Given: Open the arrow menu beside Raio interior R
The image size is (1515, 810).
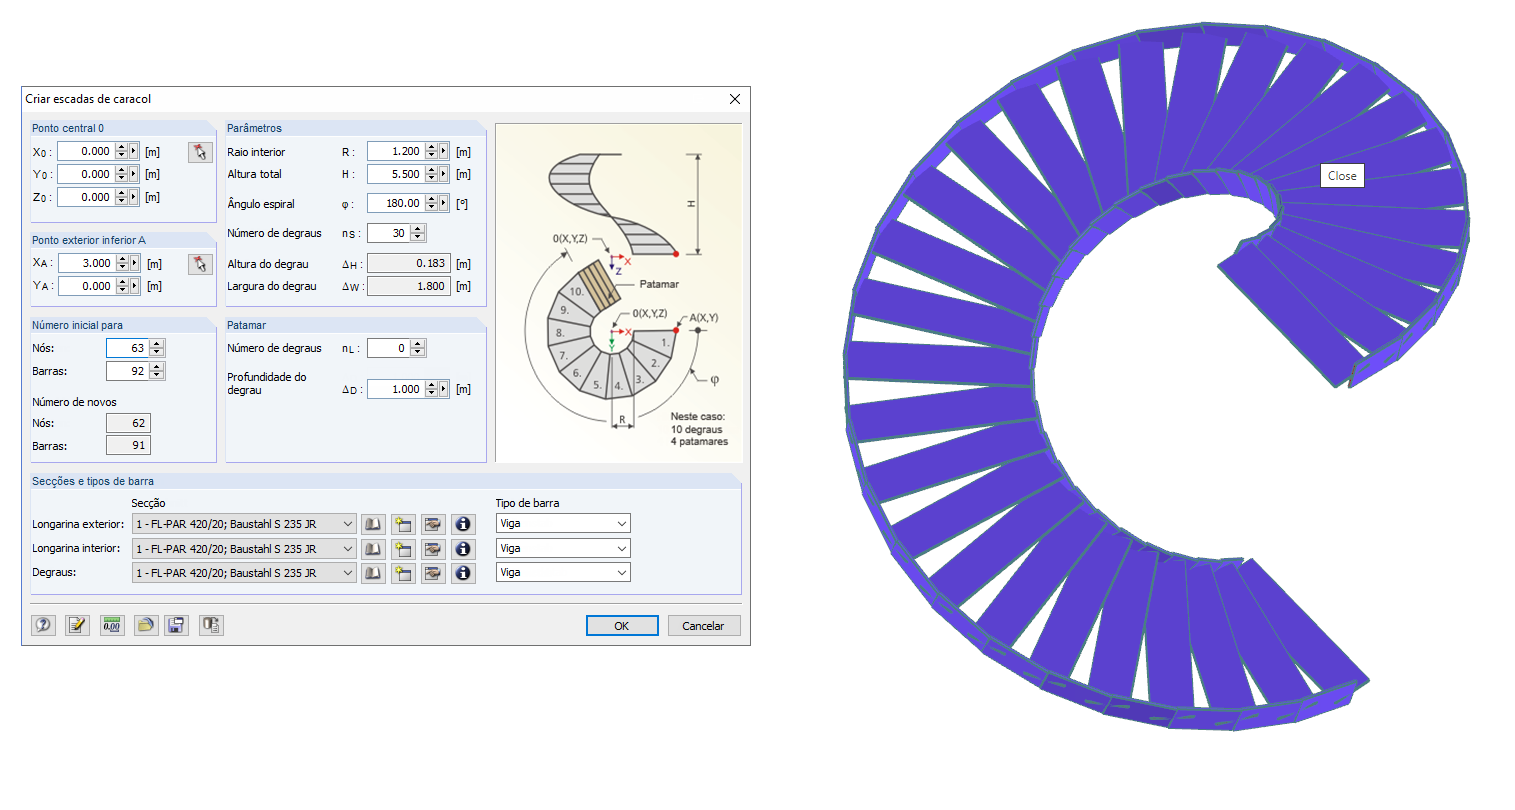Looking at the screenshot, I should coord(444,152).
